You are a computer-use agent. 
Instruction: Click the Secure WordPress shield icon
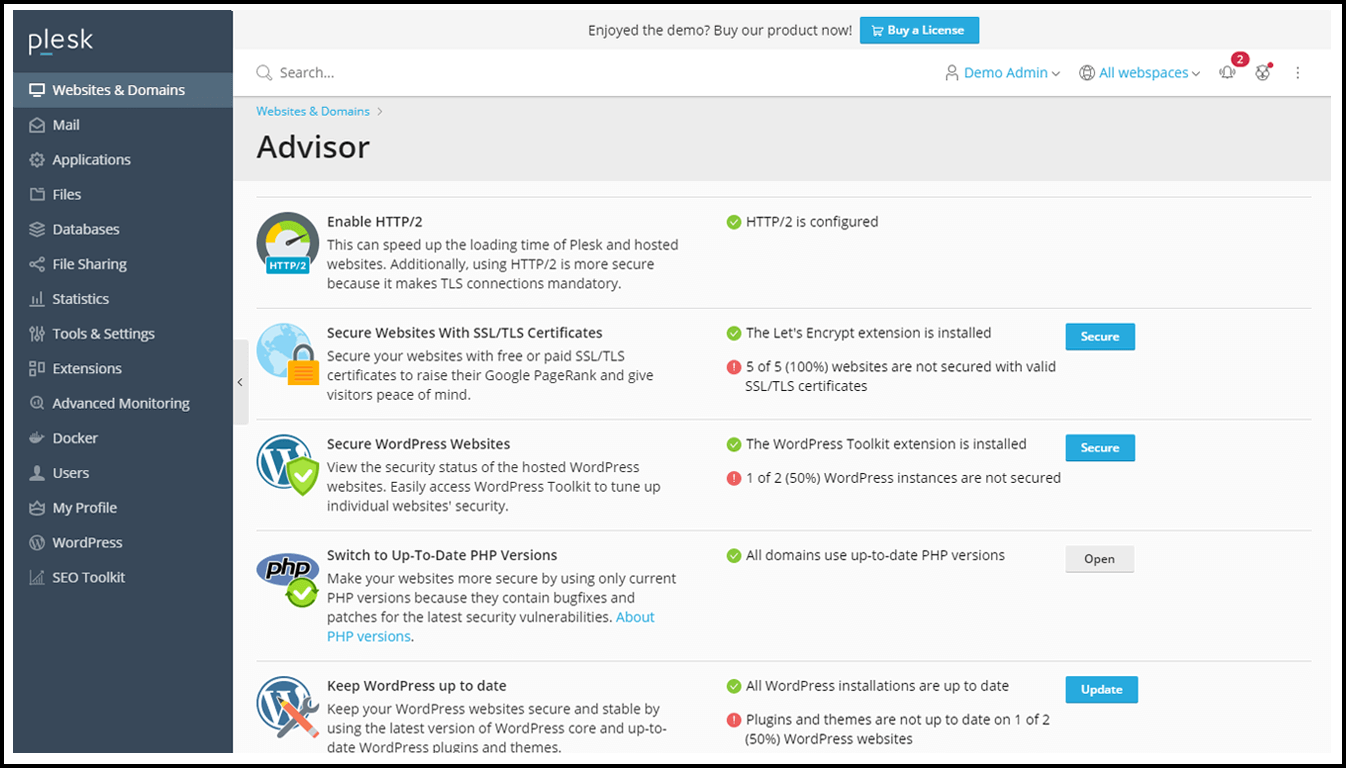coord(288,465)
